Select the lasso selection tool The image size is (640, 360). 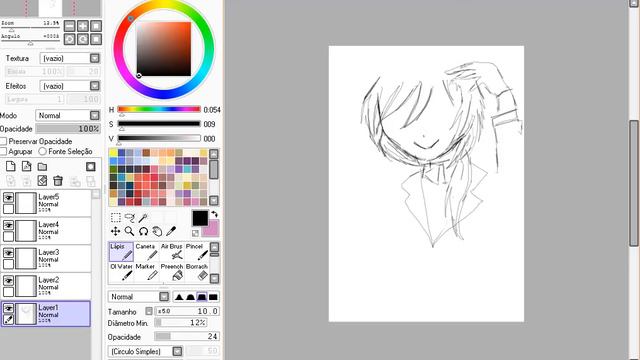130,218
